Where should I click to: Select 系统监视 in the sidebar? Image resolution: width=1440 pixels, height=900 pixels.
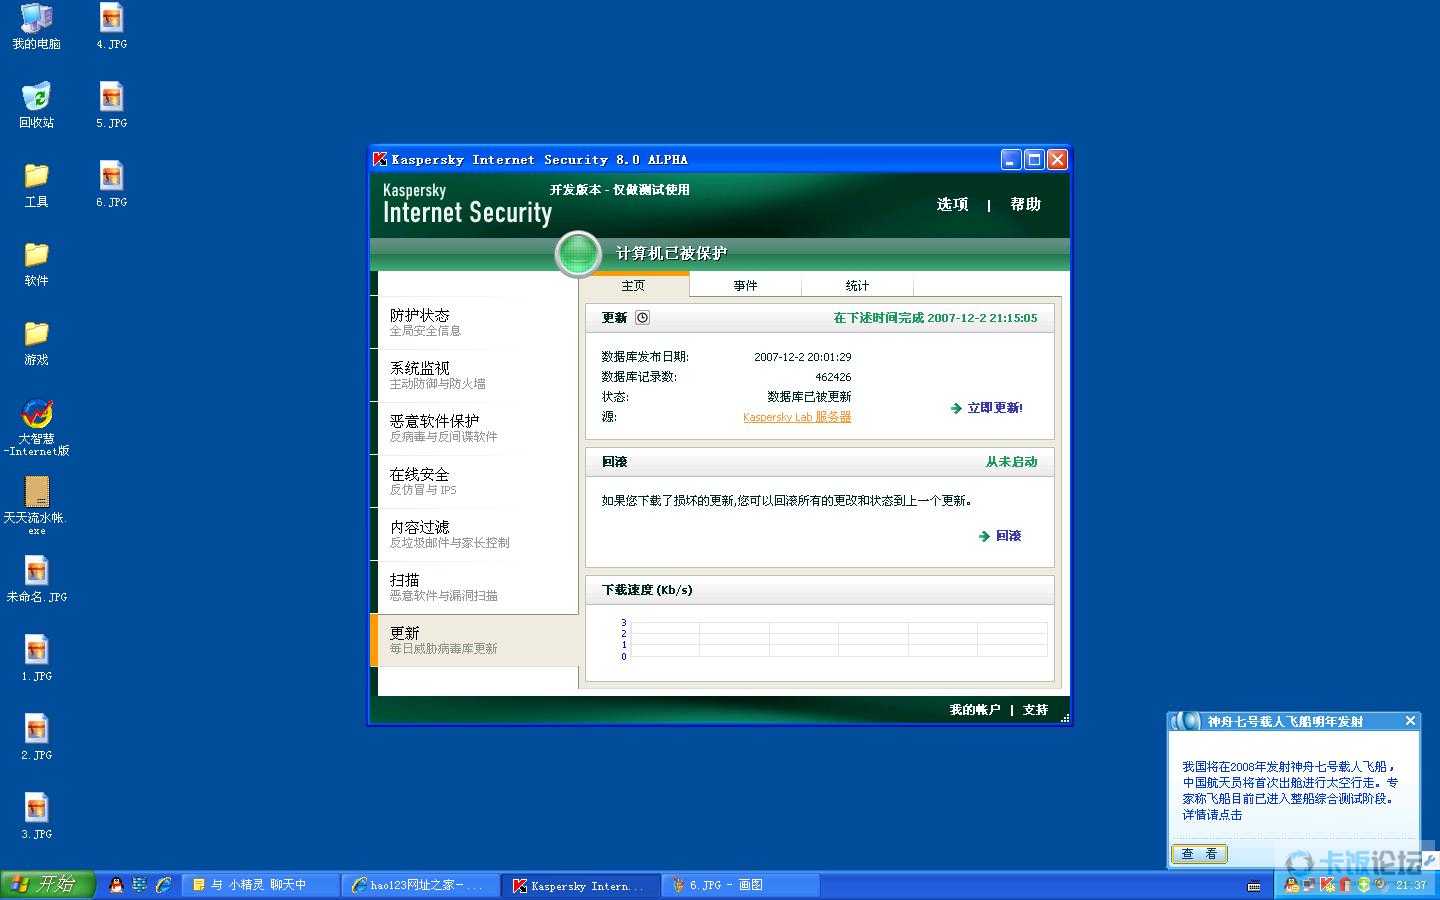(x=474, y=375)
